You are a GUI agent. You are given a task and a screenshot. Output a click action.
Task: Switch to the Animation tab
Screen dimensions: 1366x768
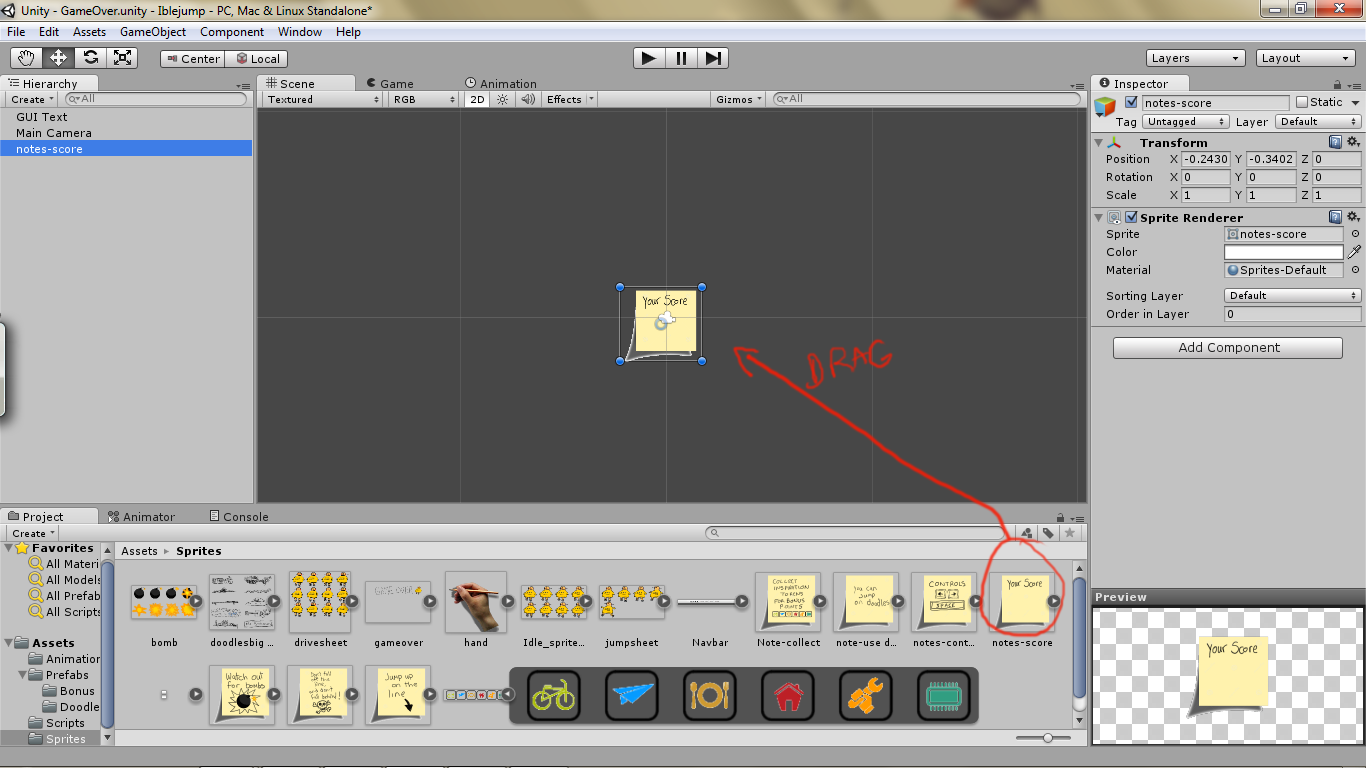tap(501, 84)
